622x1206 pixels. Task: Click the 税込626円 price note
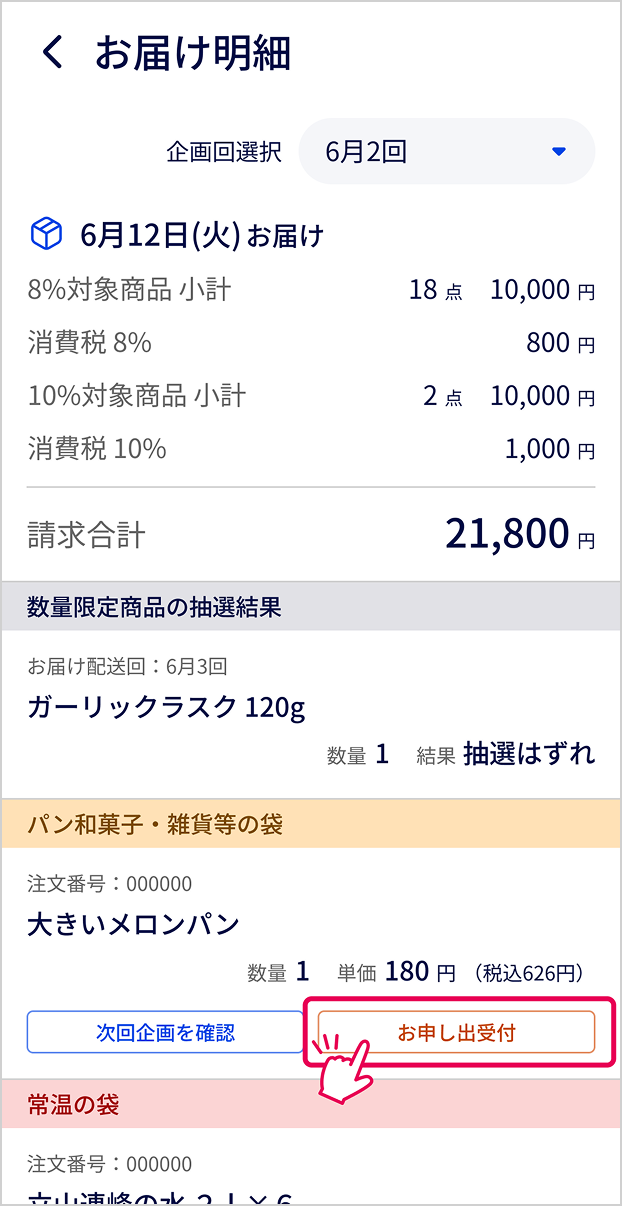click(x=529, y=972)
